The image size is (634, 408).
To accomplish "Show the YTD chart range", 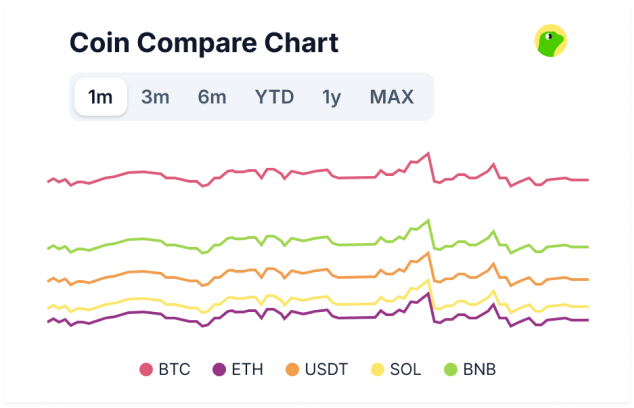I will [x=274, y=97].
